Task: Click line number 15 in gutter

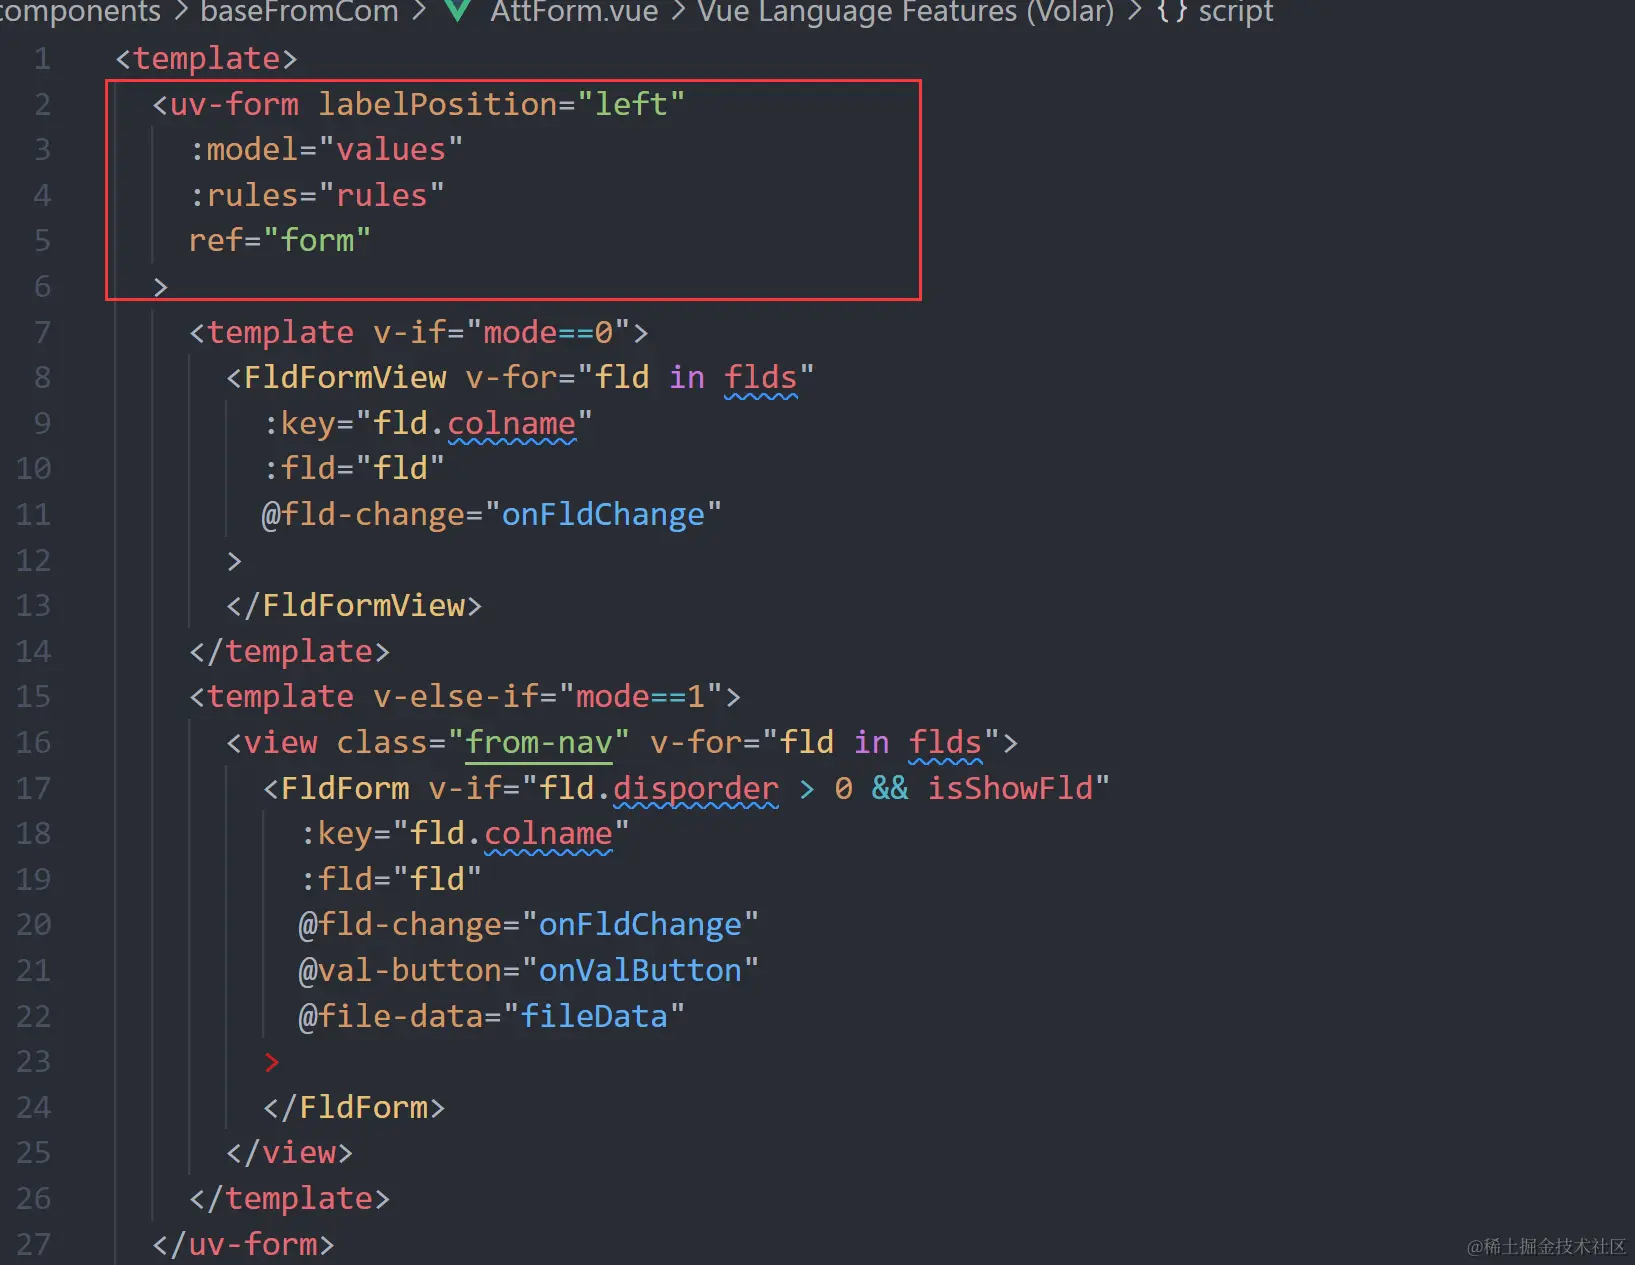Action: click(x=33, y=697)
